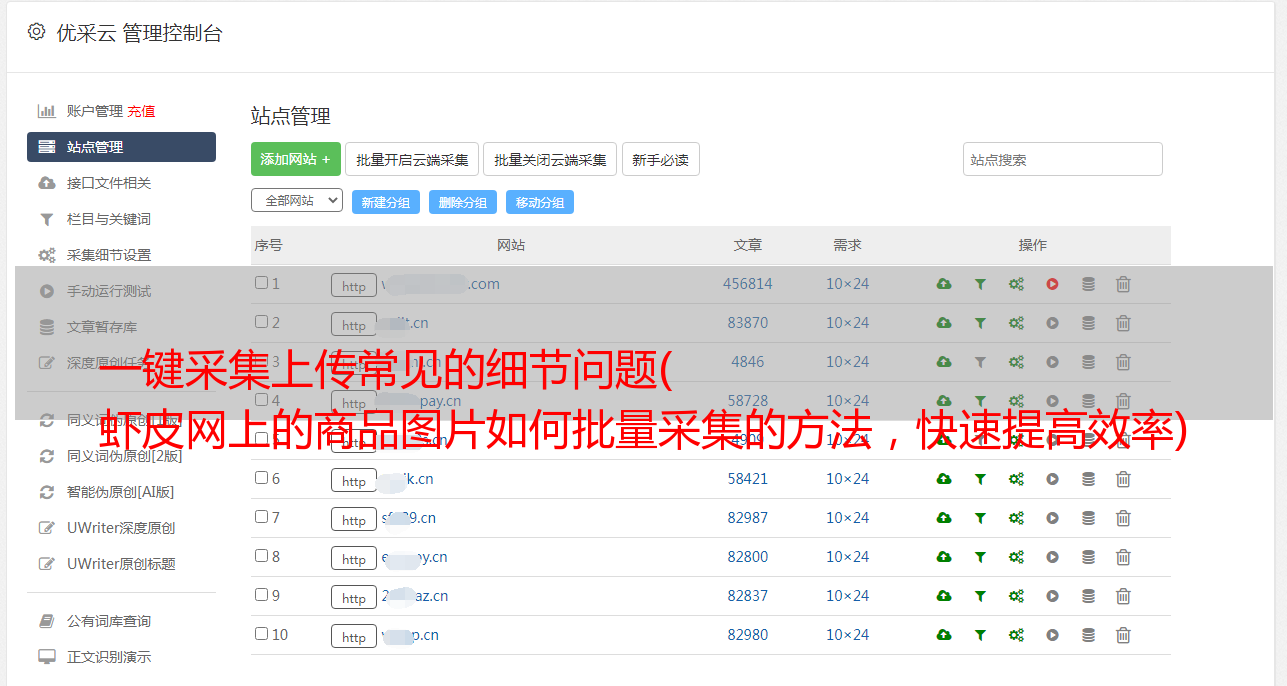
Task: Click the 删除分组 button
Action: point(463,202)
